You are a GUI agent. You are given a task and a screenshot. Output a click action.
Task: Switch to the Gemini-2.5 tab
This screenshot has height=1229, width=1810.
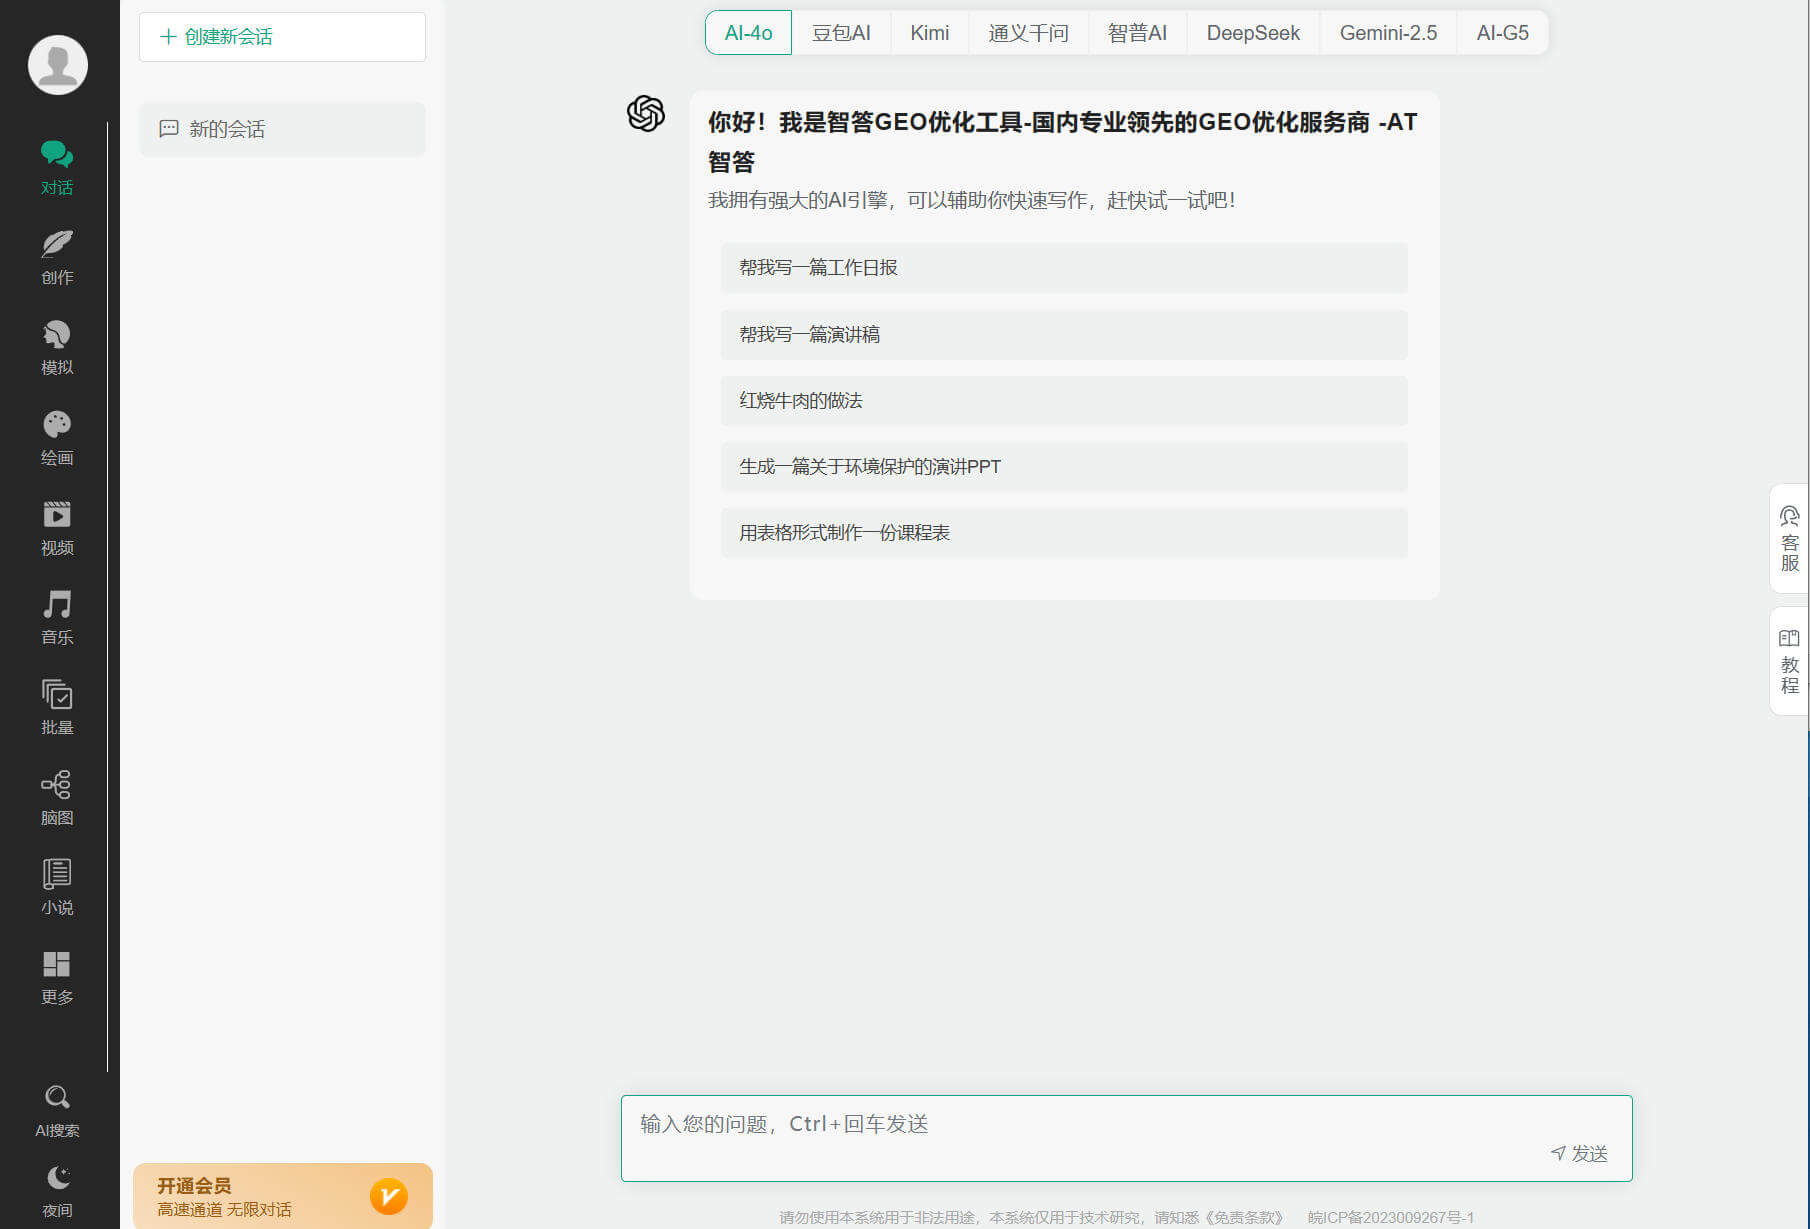(1387, 33)
